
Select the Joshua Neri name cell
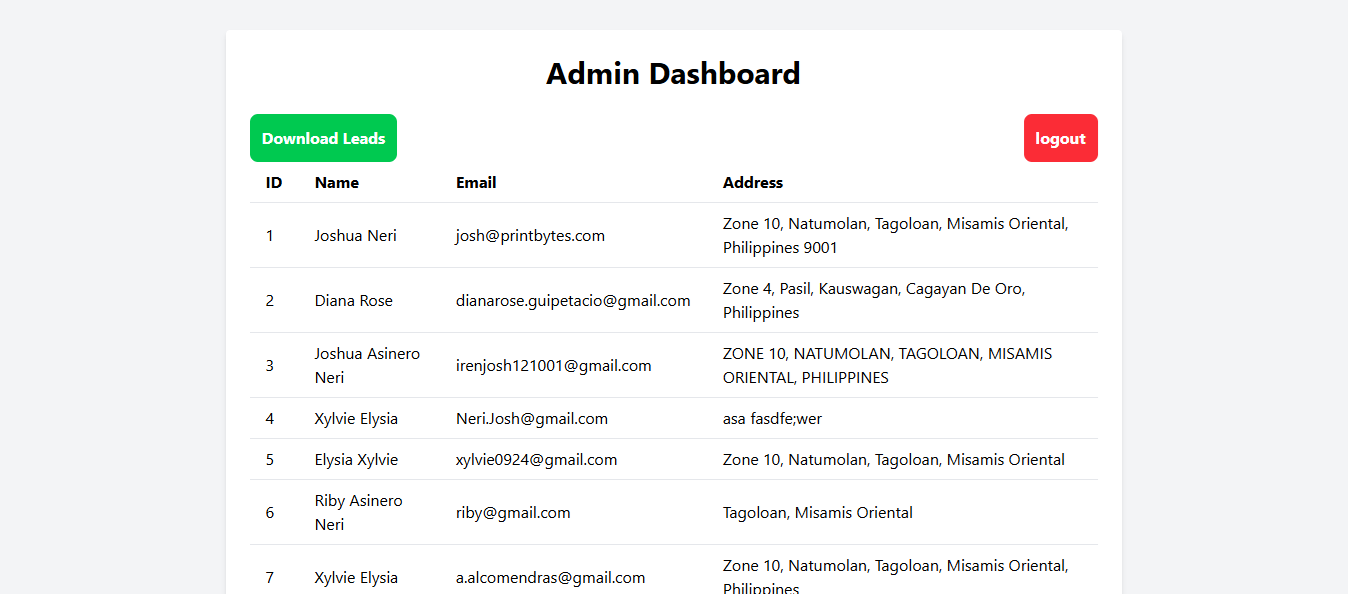pos(355,236)
